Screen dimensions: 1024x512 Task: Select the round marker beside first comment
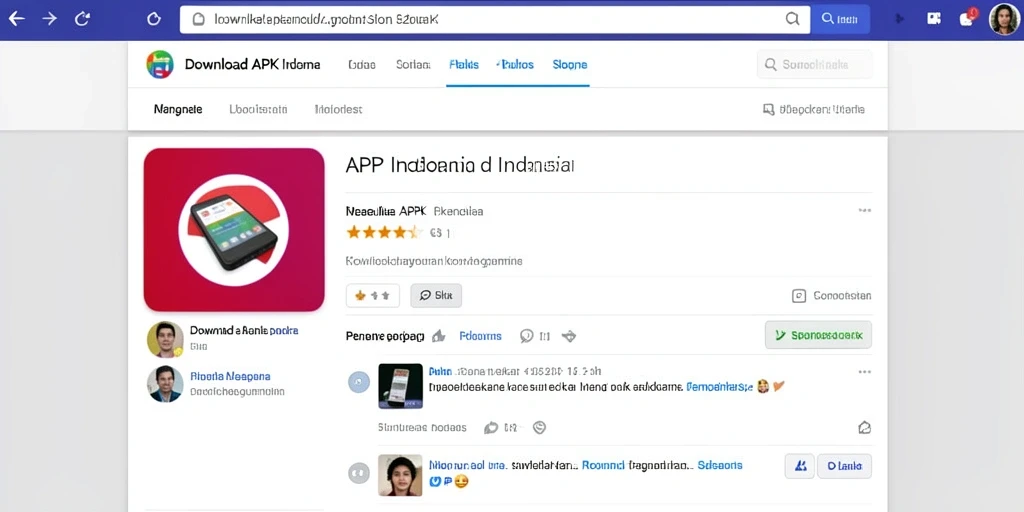click(x=359, y=381)
